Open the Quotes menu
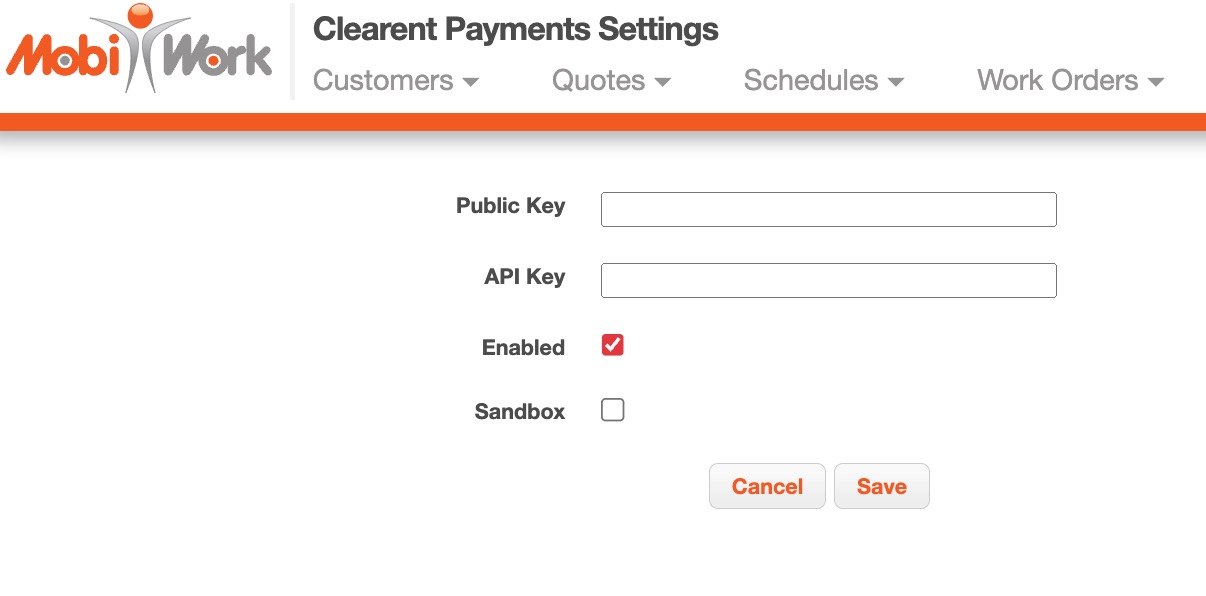 599,81
